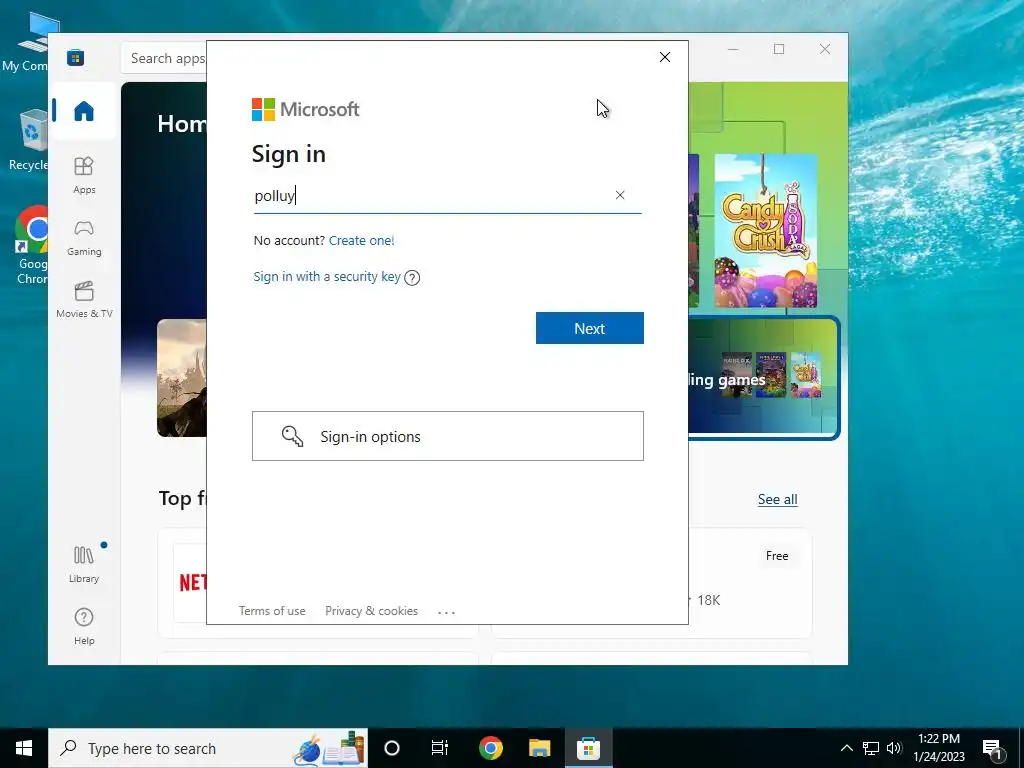1024x768 pixels.
Task: Click the Microsoft Store logo icon in title bar
Action: 76,57
